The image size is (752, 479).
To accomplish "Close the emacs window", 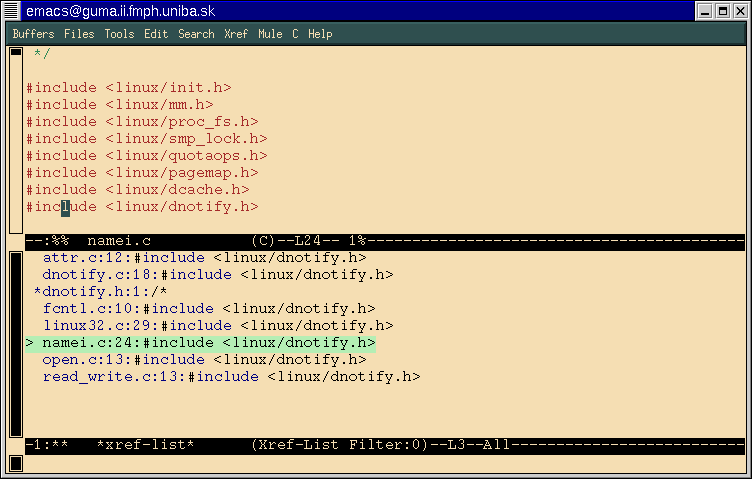I will click(740, 11).
